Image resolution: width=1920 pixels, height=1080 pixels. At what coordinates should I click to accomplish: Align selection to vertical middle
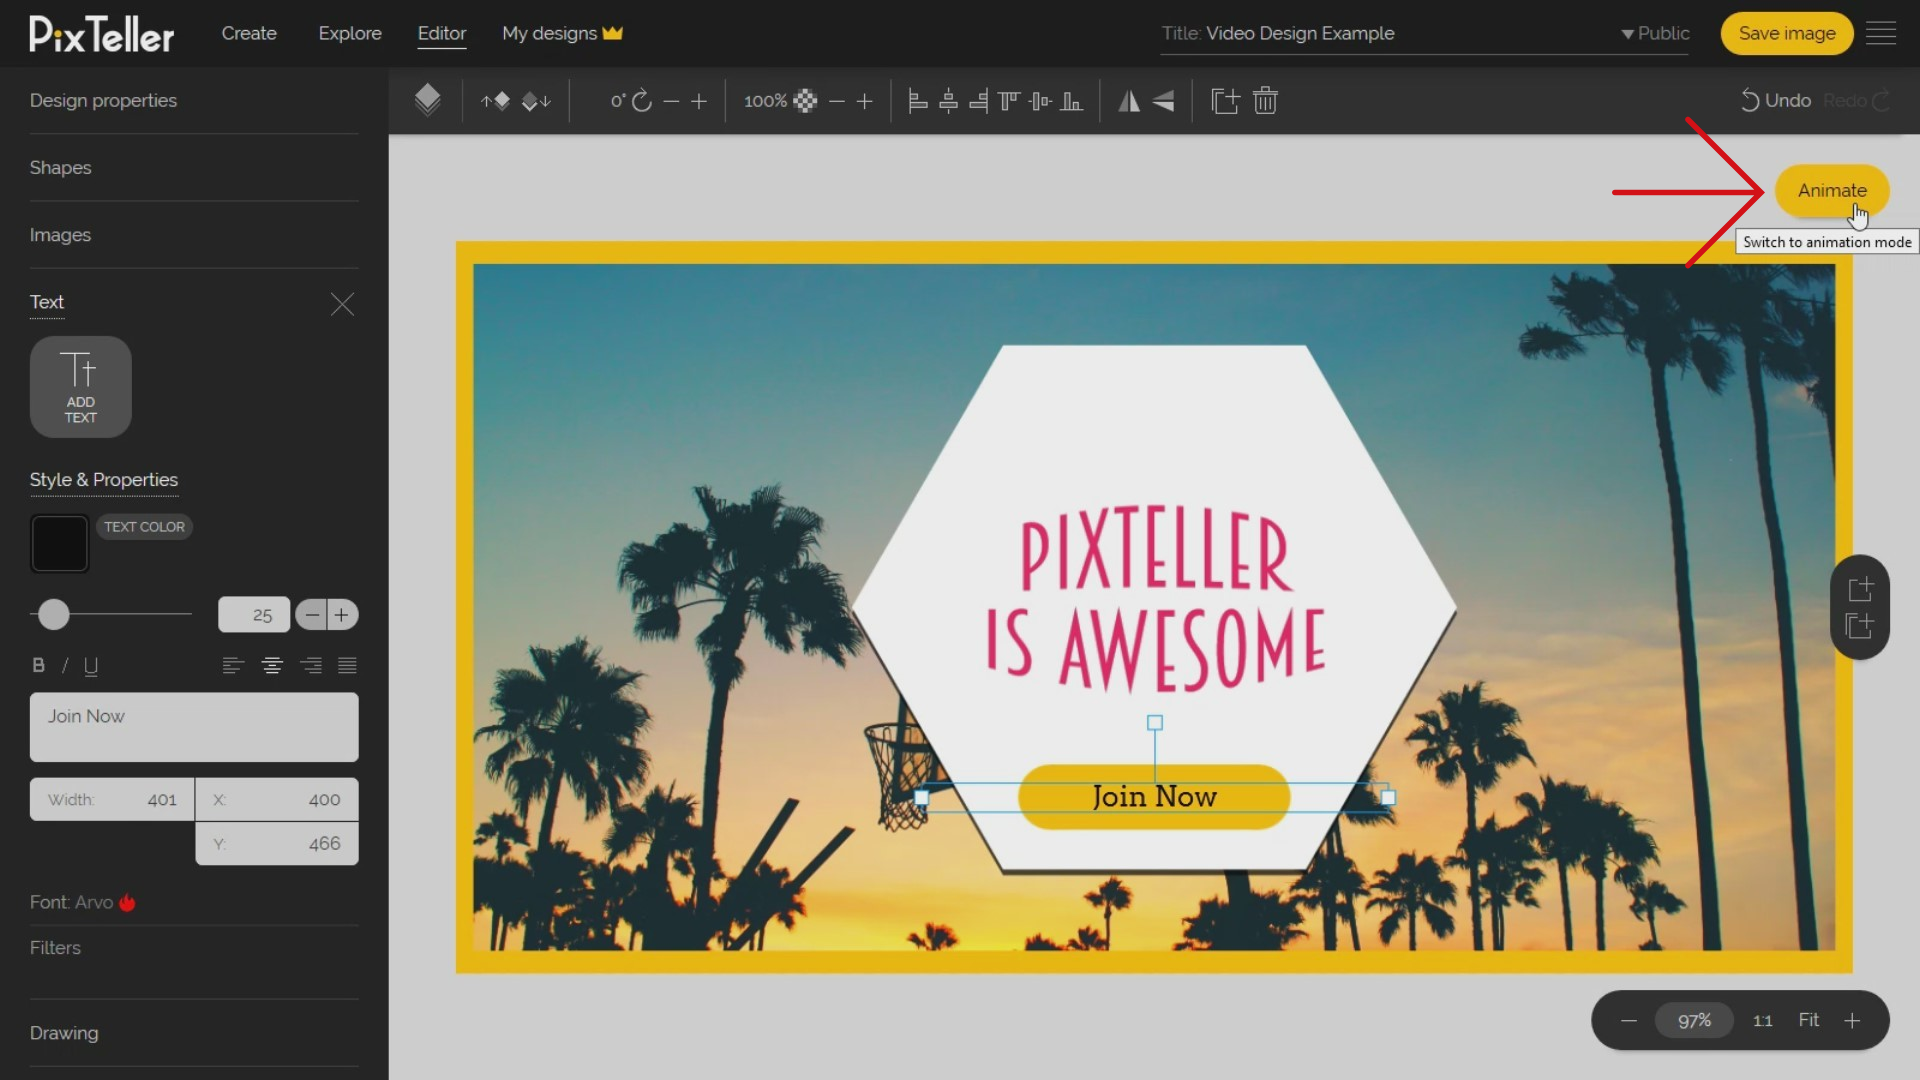pyautogui.click(x=1040, y=101)
